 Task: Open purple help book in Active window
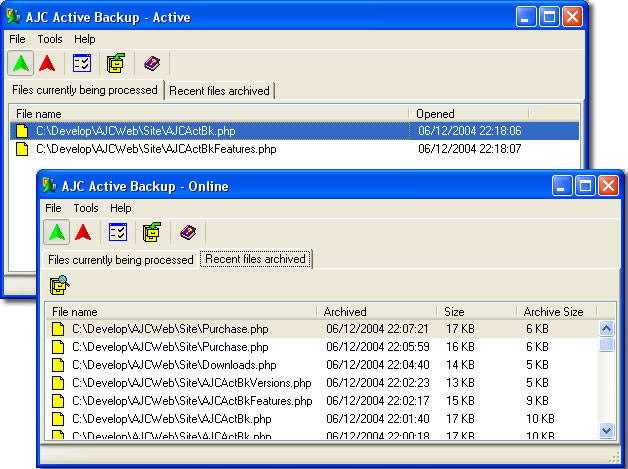click(x=152, y=63)
